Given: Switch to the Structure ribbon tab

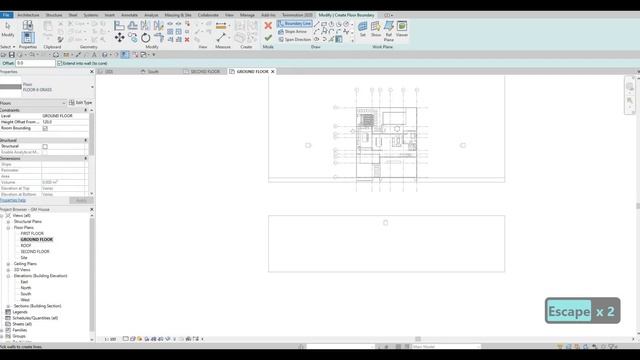Looking at the screenshot, I should pyautogui.click(x=54, y=15).
